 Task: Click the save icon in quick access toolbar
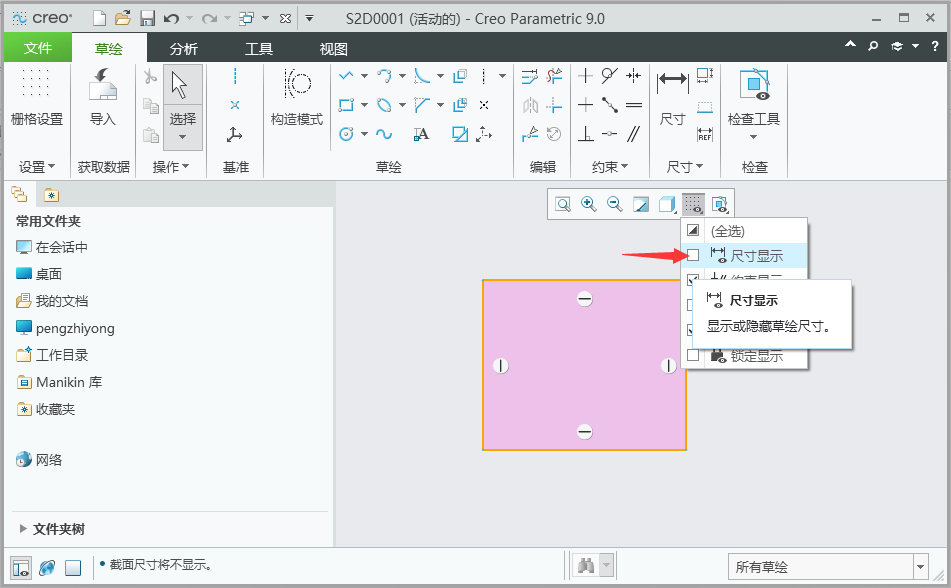147,19
